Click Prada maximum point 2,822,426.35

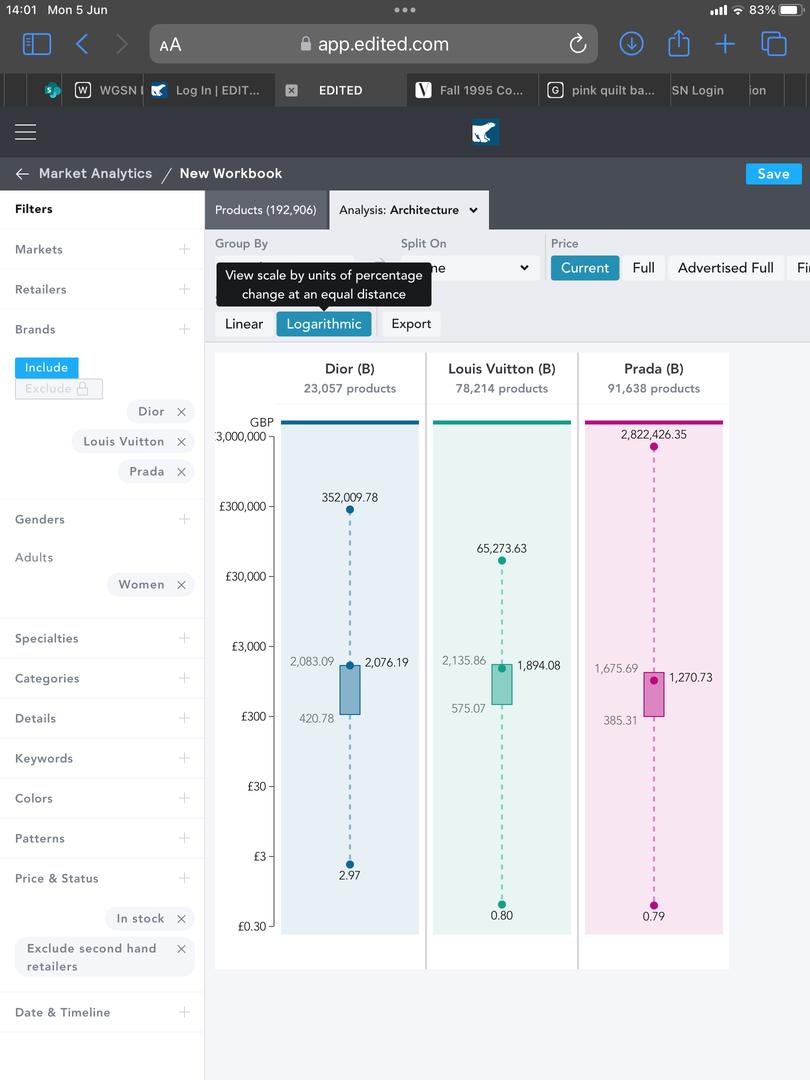click(654, 446)
